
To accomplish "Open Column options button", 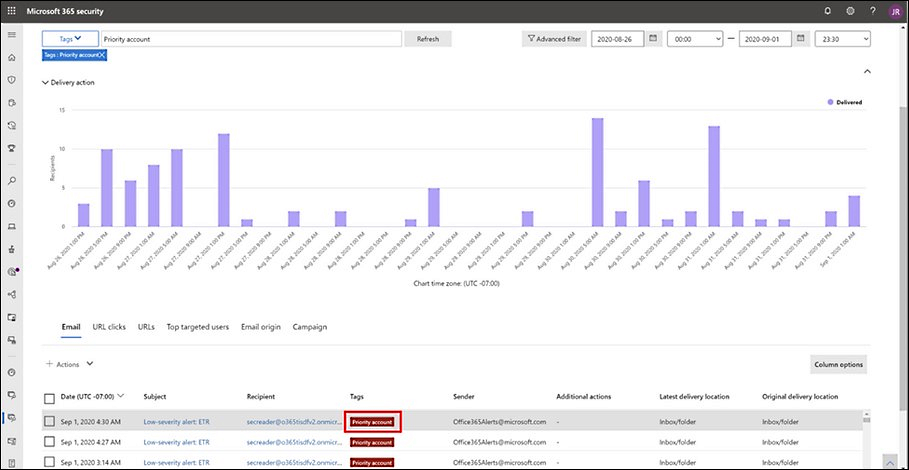I will coord(838,365).
